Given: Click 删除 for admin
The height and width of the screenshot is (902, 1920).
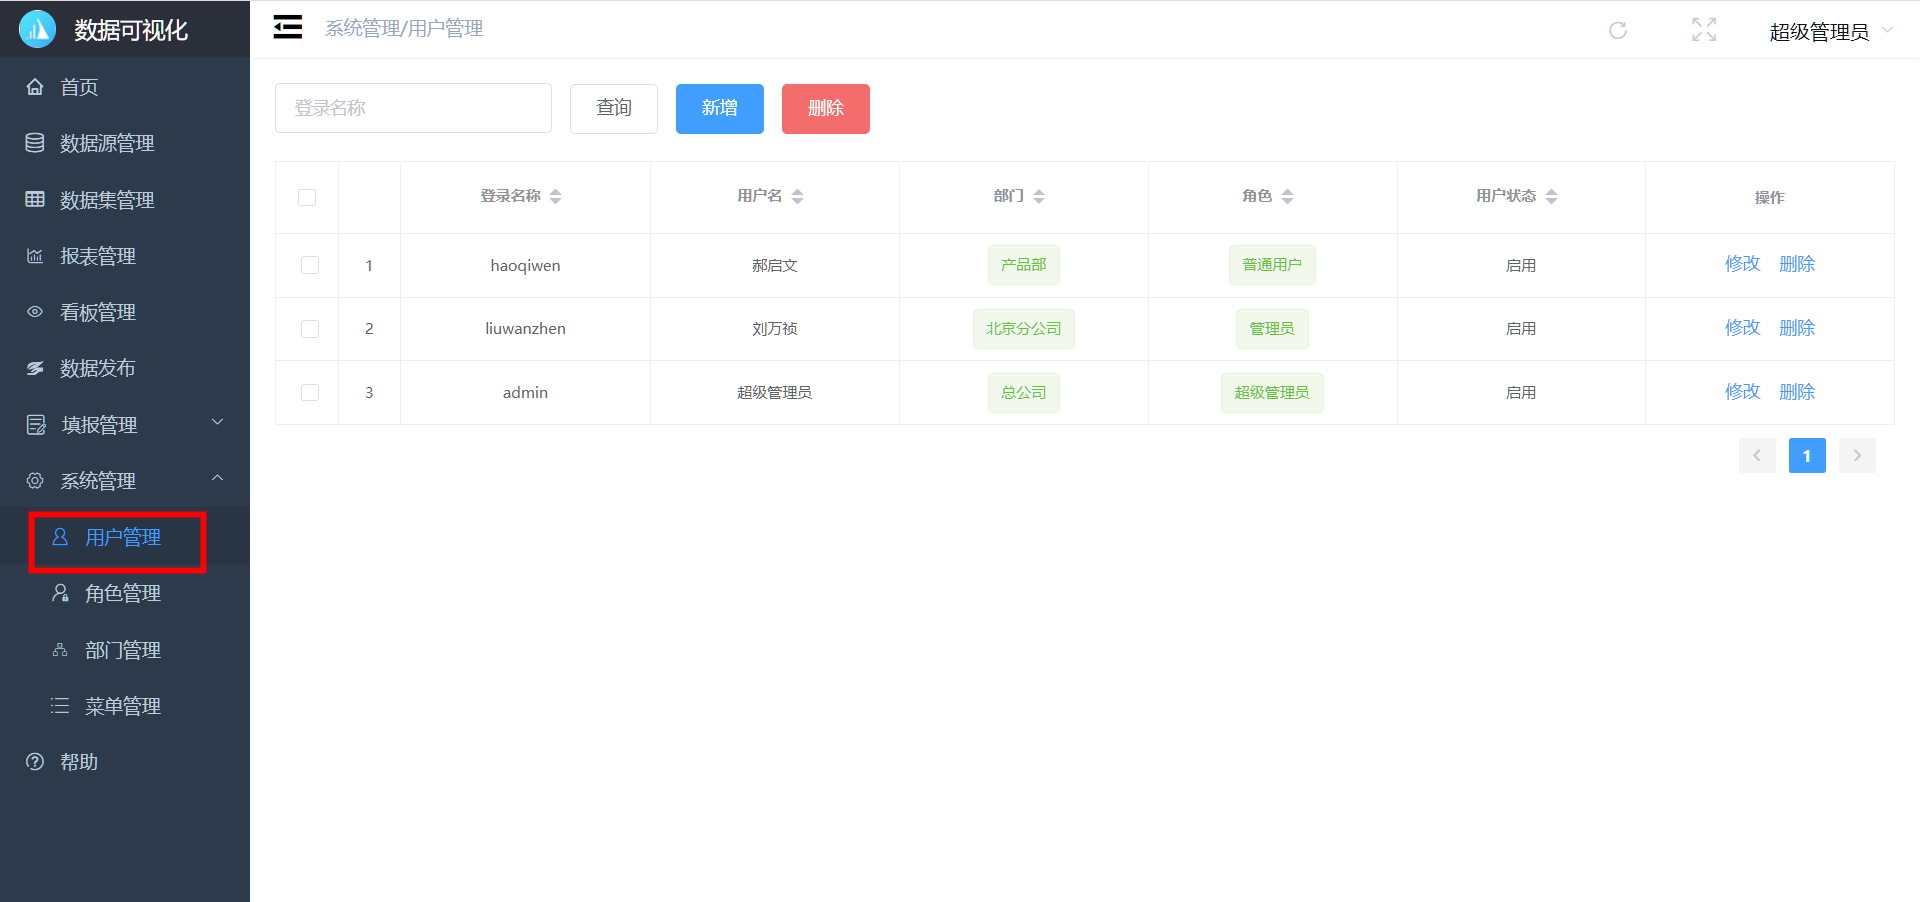Looking at the screenshot, I should (1797, 392).
